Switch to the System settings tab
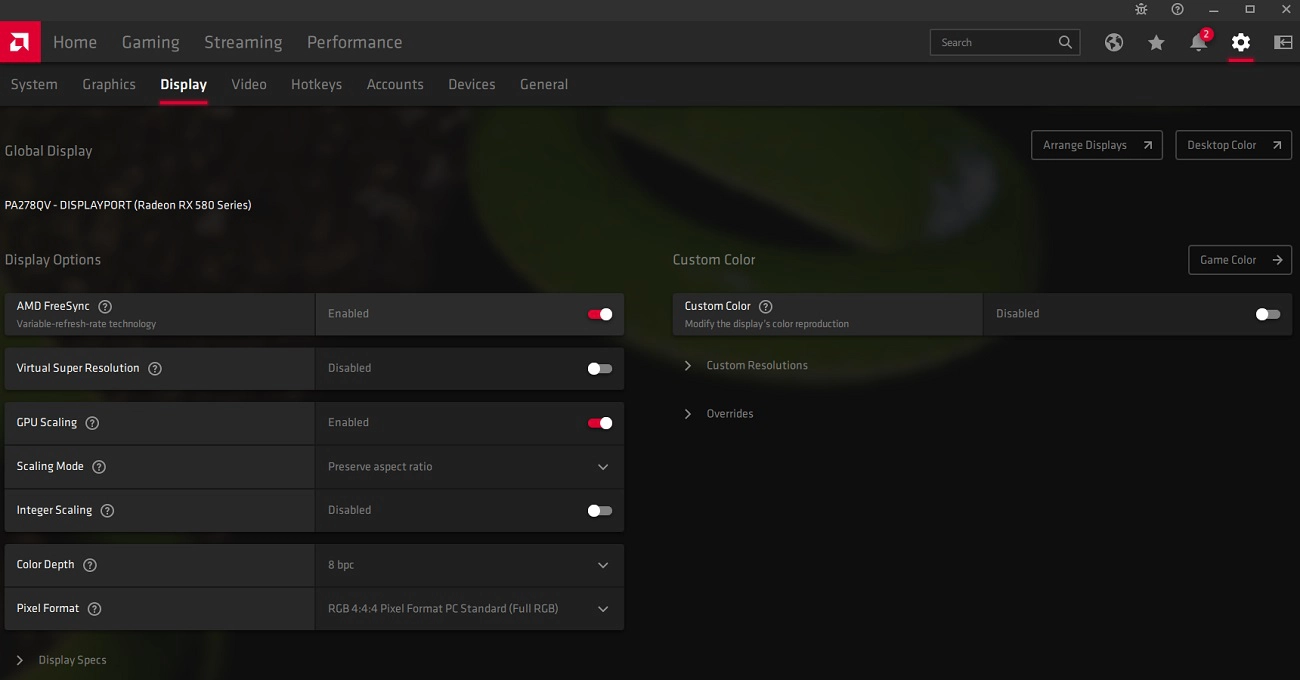Screen dimensions: 1300x680 [34, 84]
